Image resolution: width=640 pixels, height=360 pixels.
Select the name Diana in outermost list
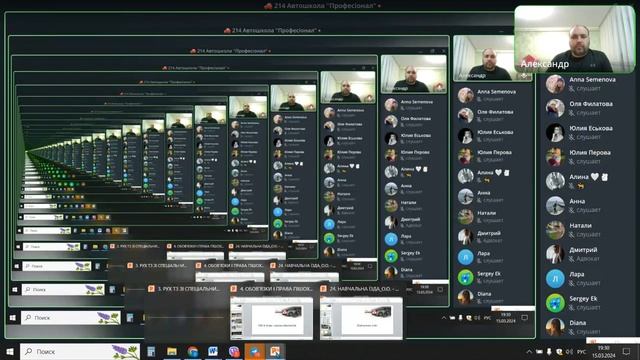pyautogui.click(x=578, y=323)
